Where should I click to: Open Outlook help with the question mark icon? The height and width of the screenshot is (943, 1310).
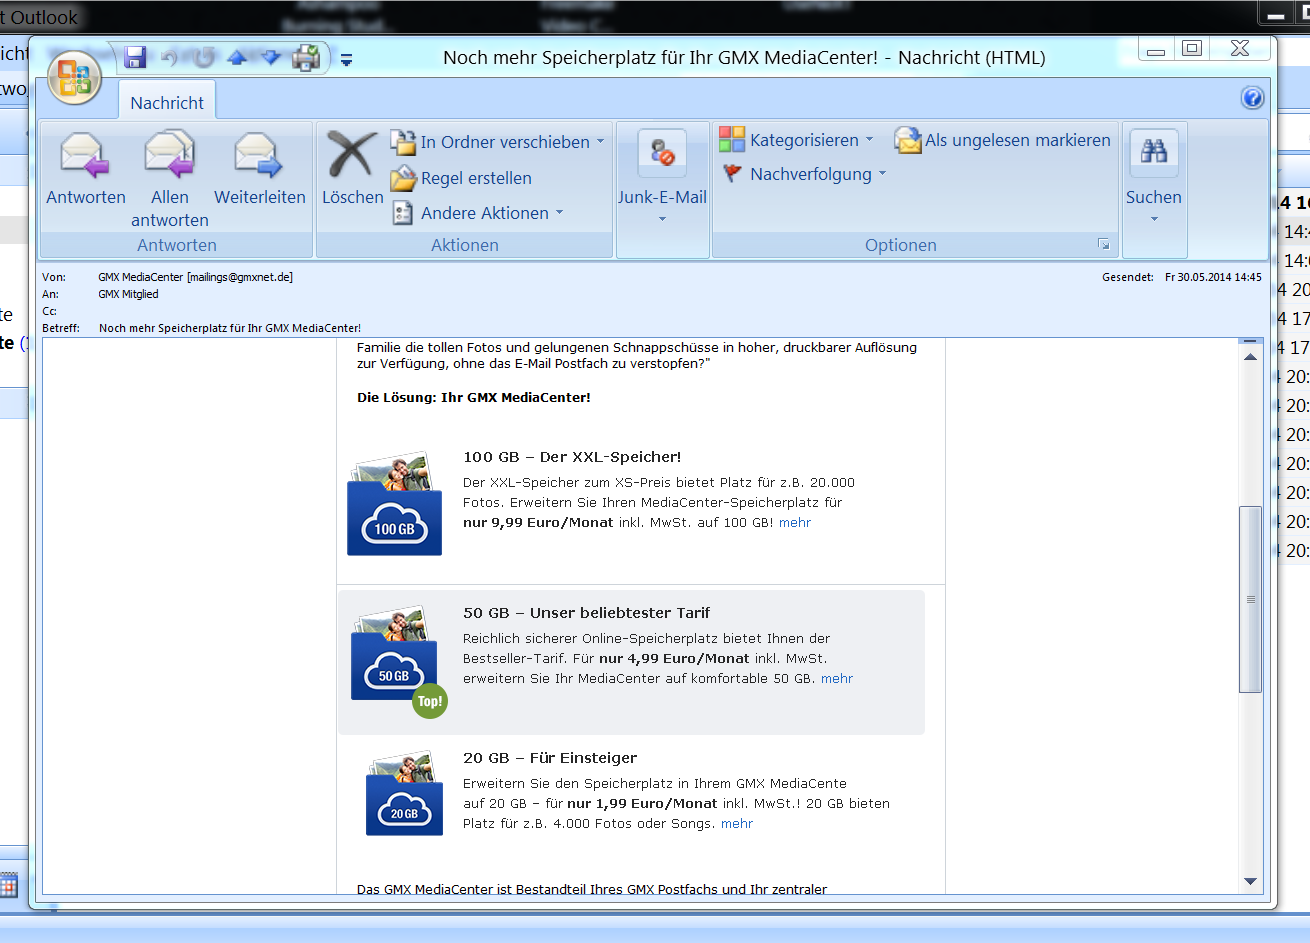coord(1252,98)
